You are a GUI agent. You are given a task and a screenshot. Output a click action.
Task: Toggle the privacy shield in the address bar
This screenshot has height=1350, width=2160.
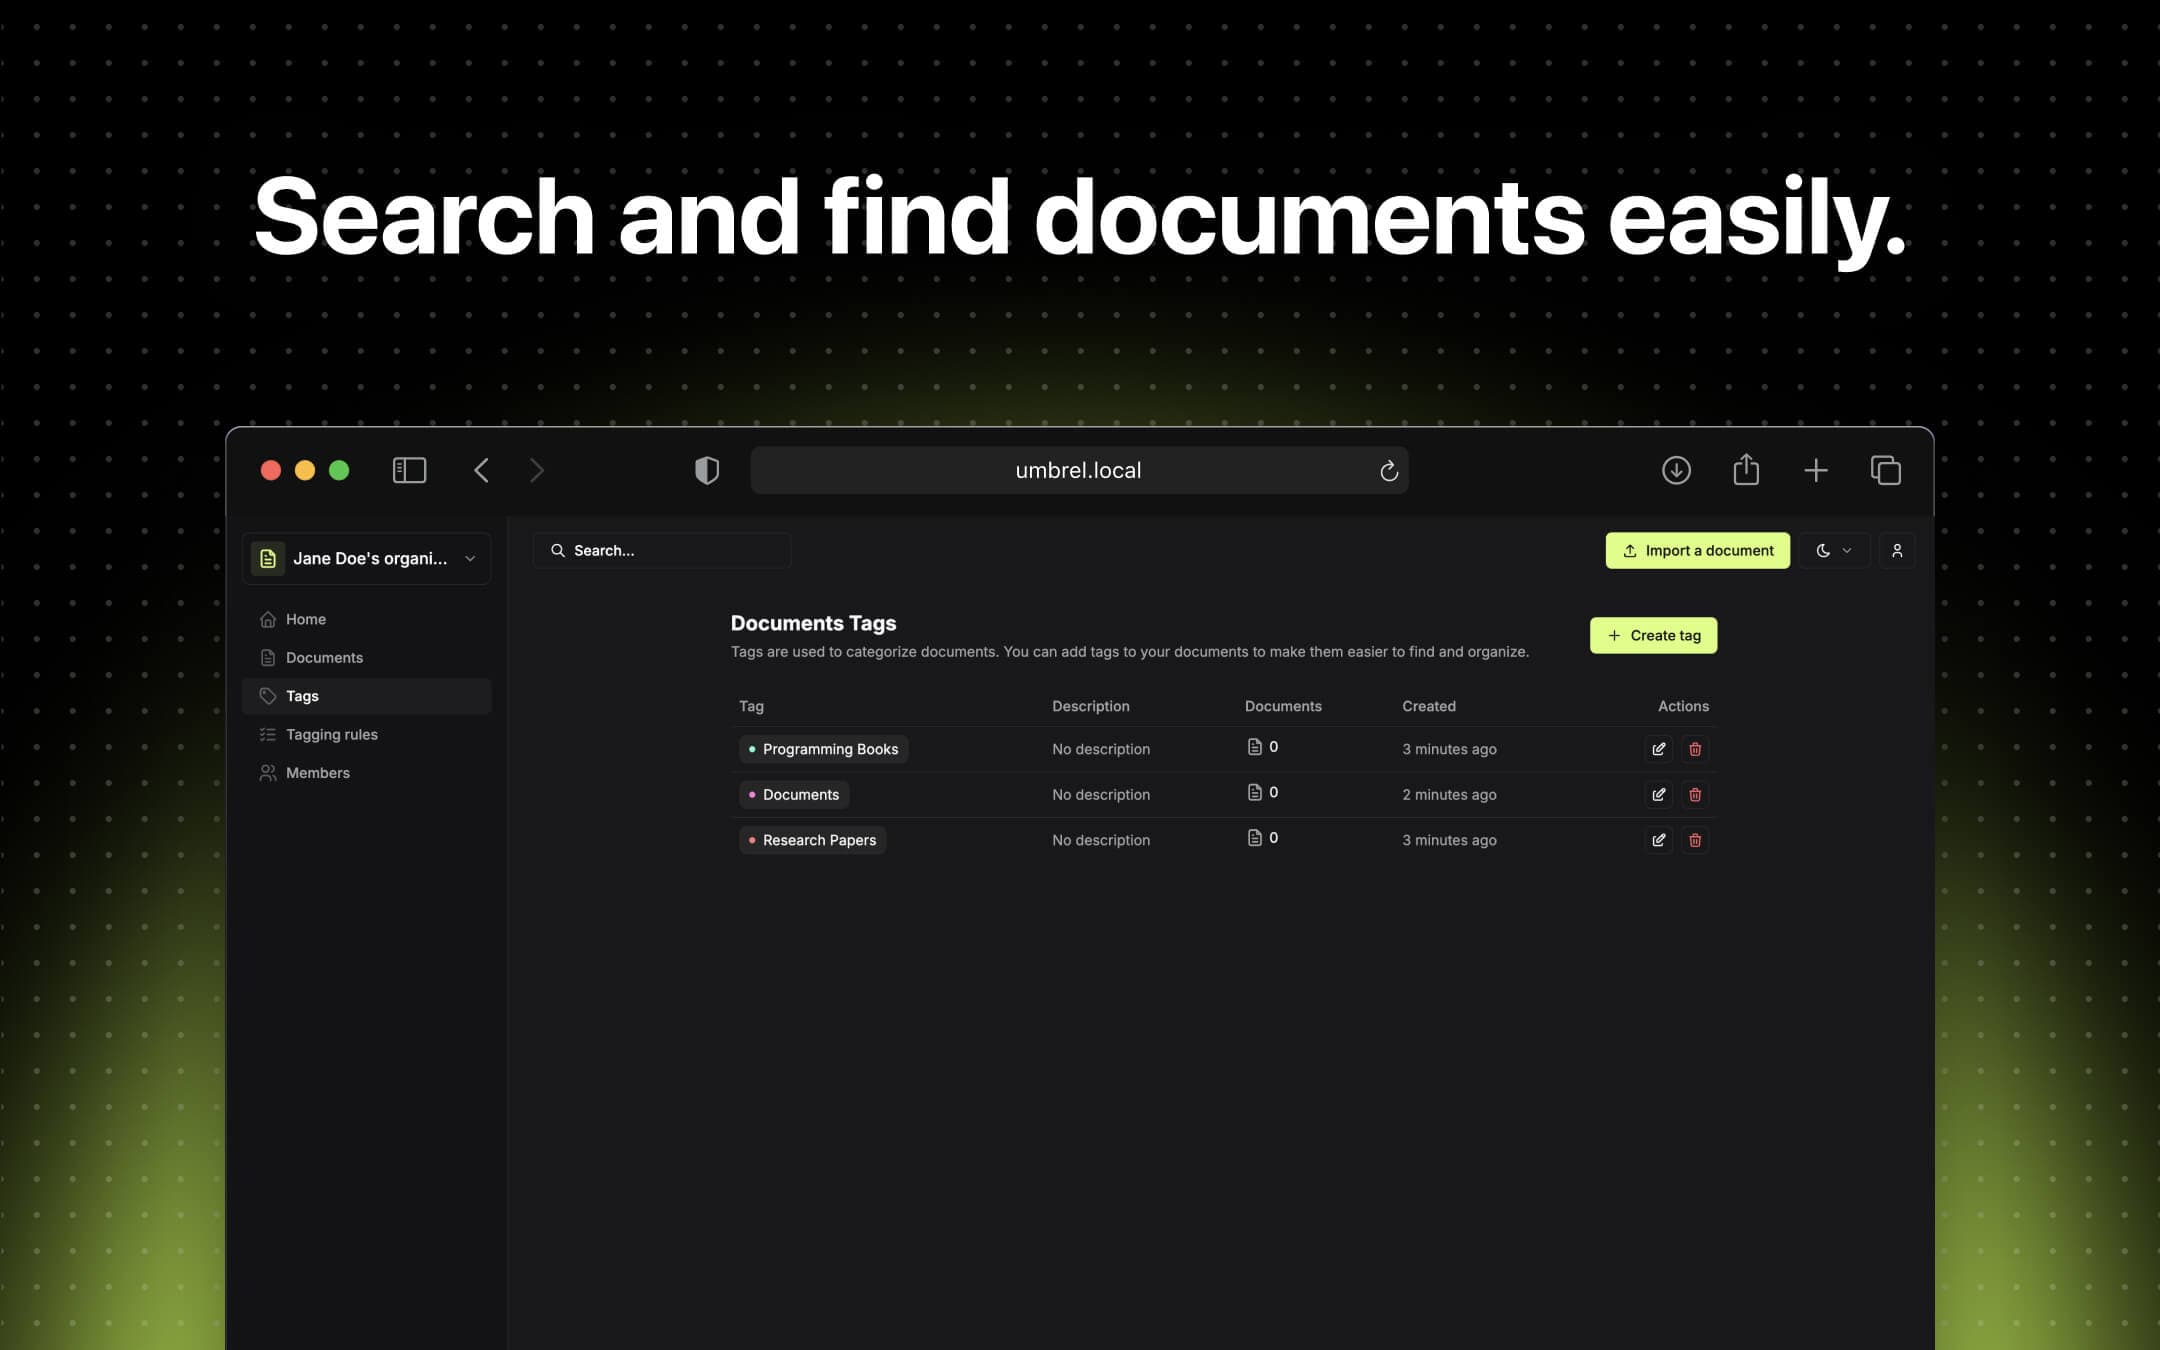[x=707, y=470]
